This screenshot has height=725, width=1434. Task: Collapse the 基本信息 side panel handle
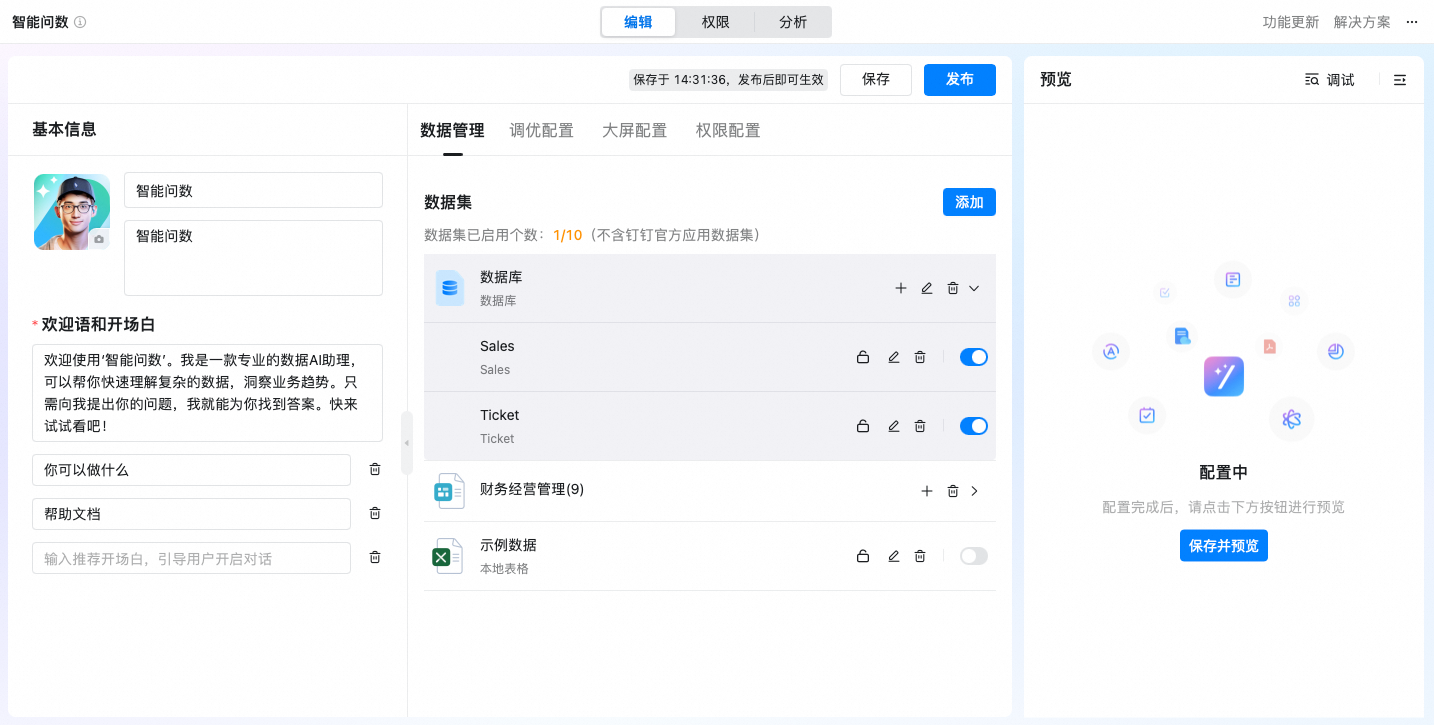[407, 442]
